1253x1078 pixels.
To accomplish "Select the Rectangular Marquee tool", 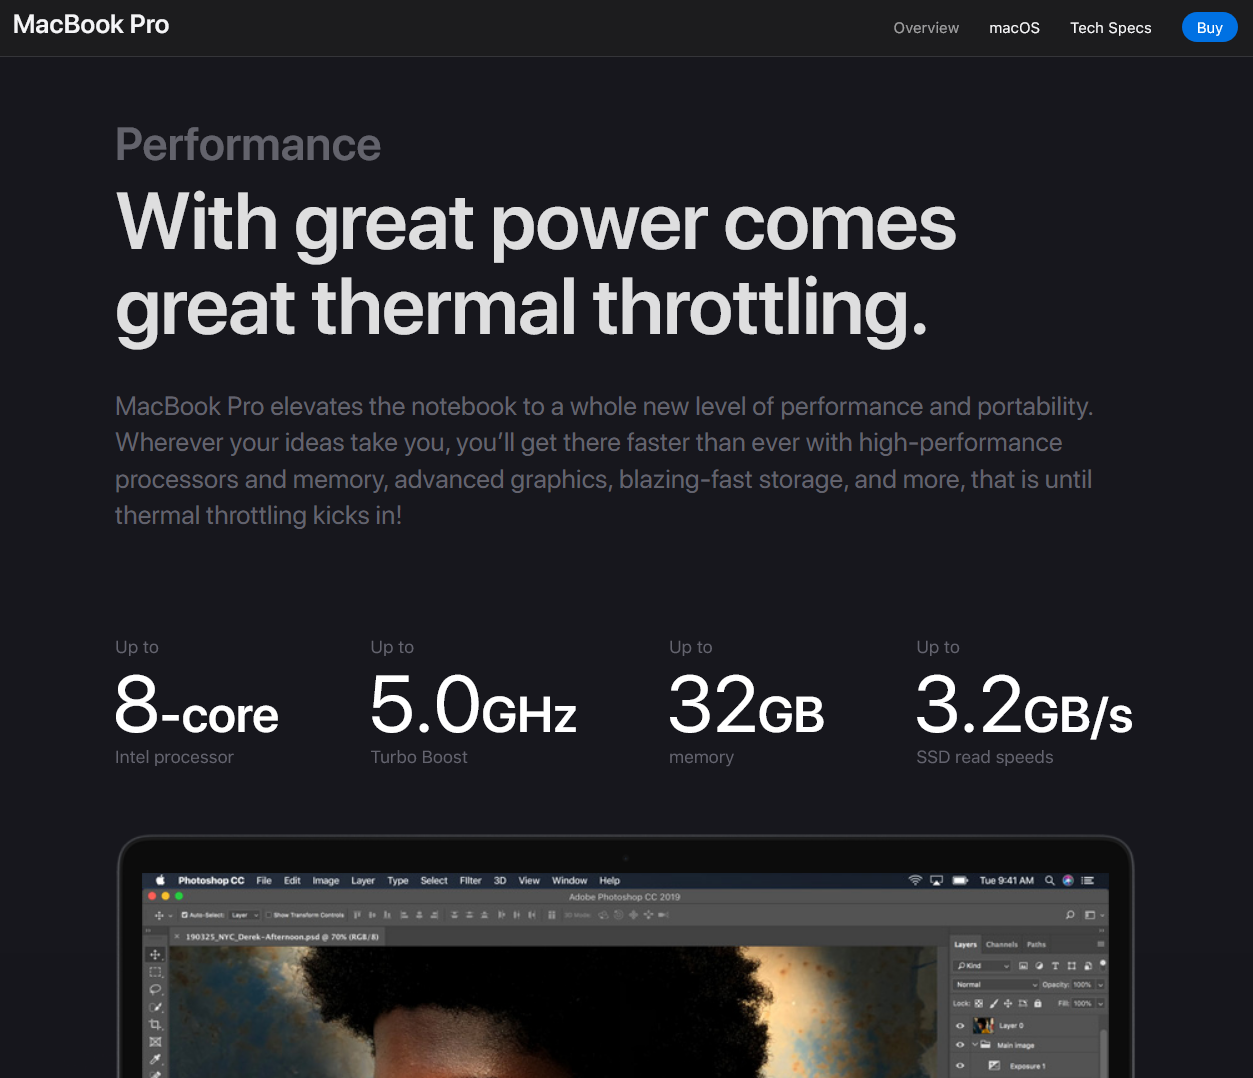I will (x=155, y=972).
